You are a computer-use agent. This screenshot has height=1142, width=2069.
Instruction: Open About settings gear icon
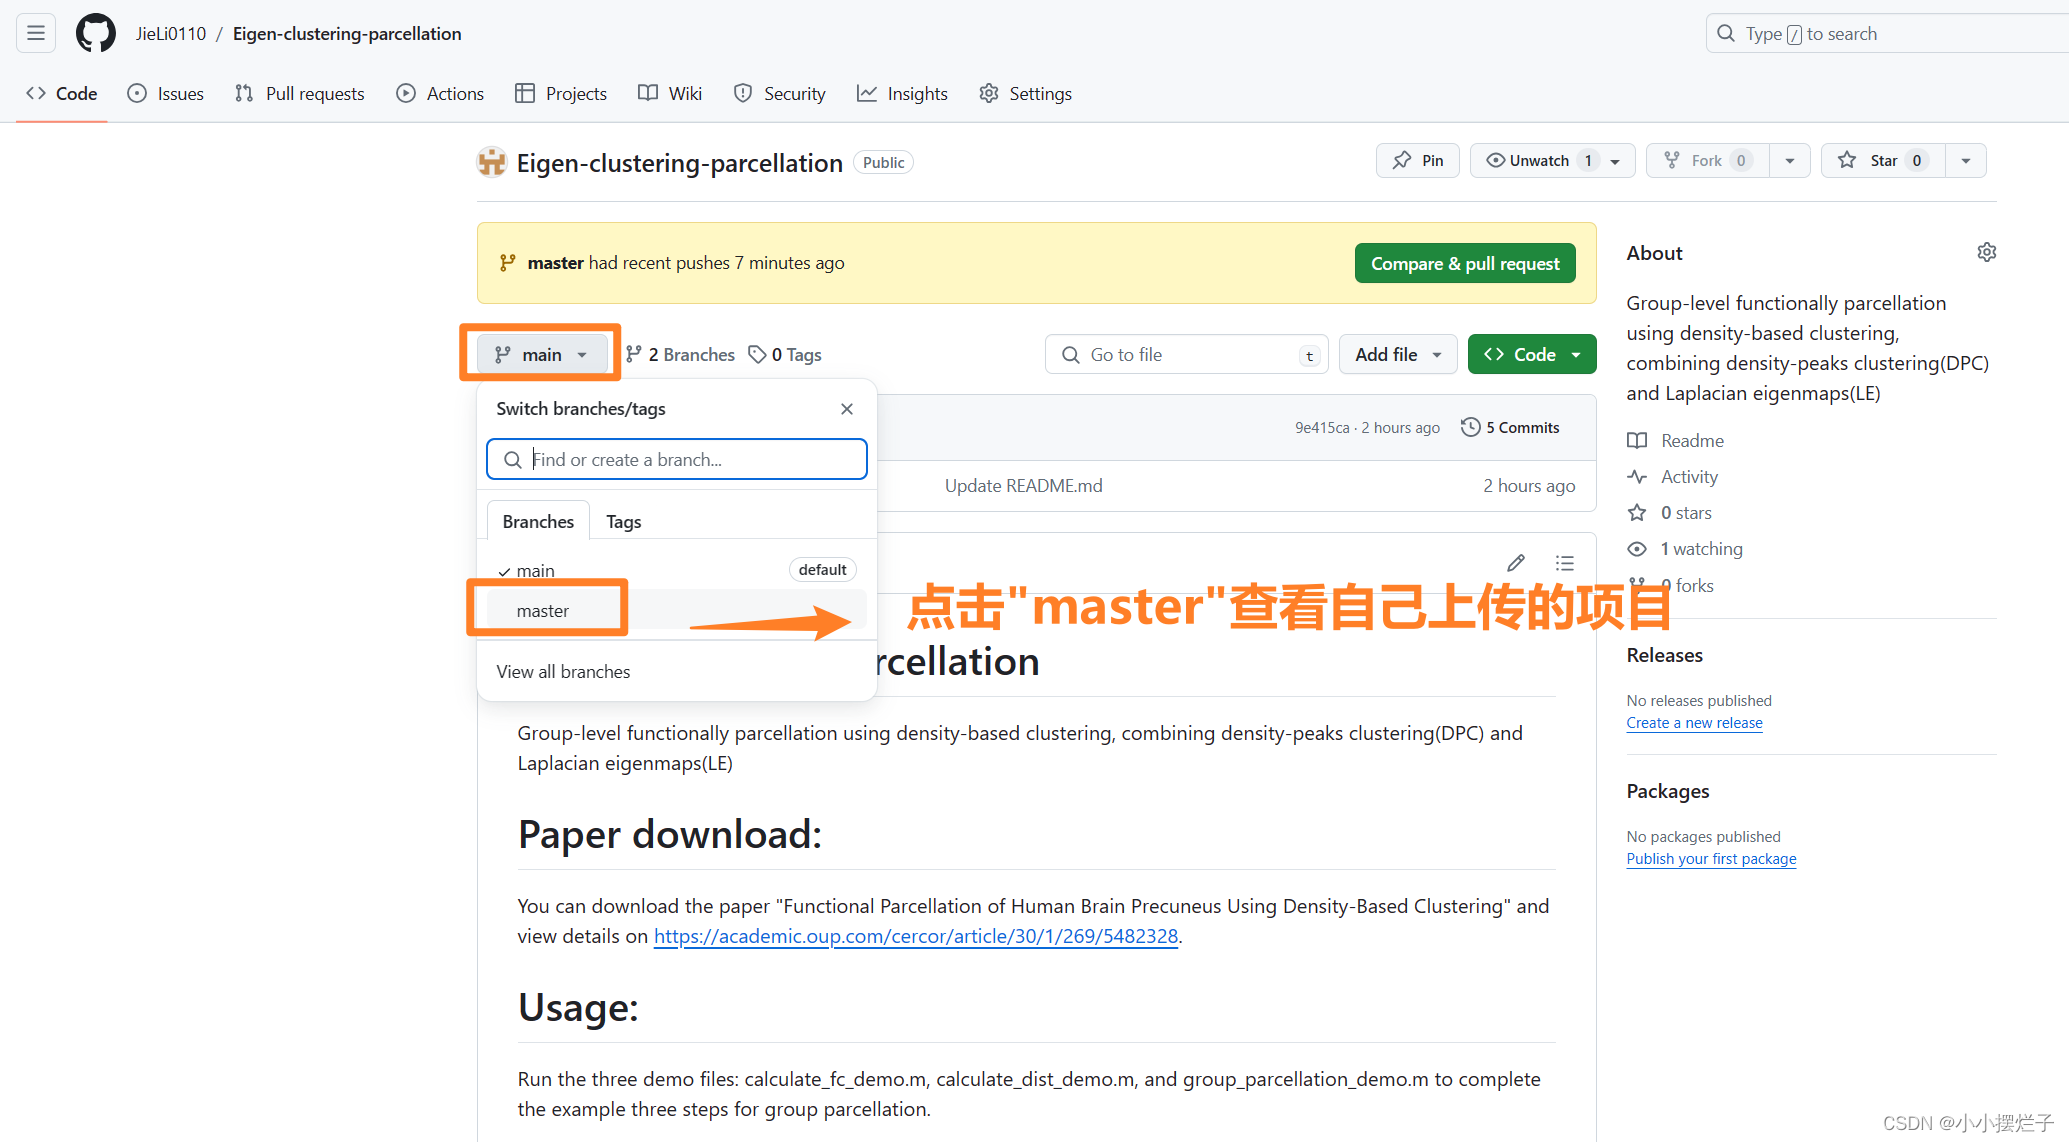(x=1986, y=252)
